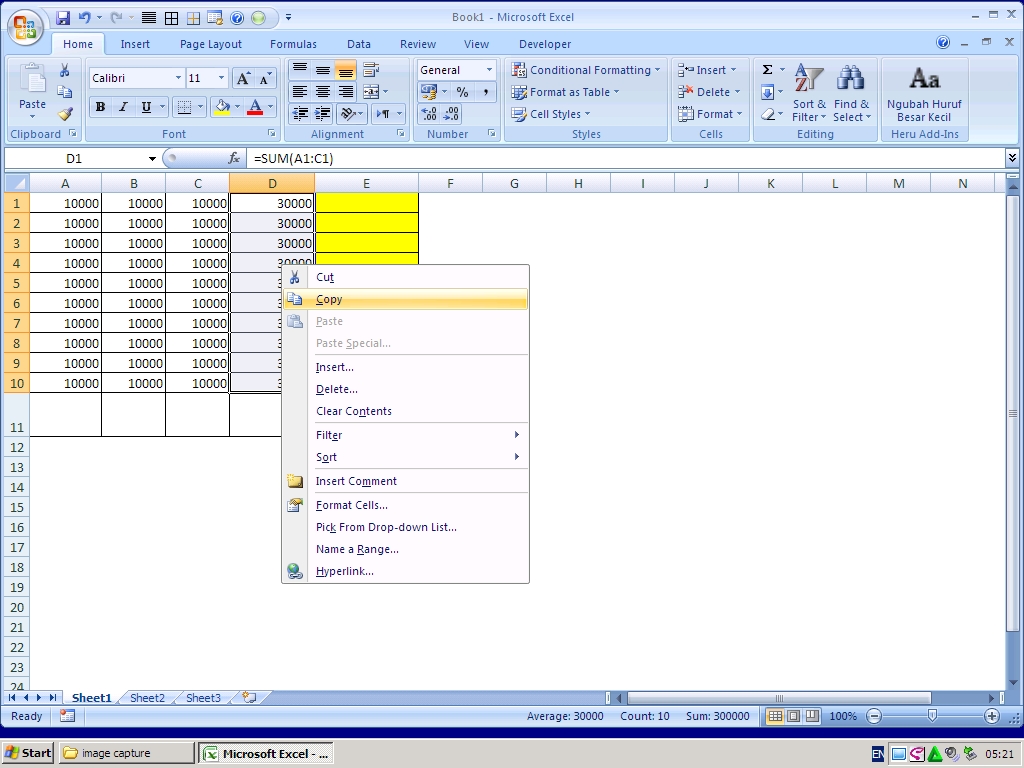The width and height of the screenshot is (1024, 768).
Task: Toggle Underline formatting
Action: pyautogui.click(x=146, y=106)
